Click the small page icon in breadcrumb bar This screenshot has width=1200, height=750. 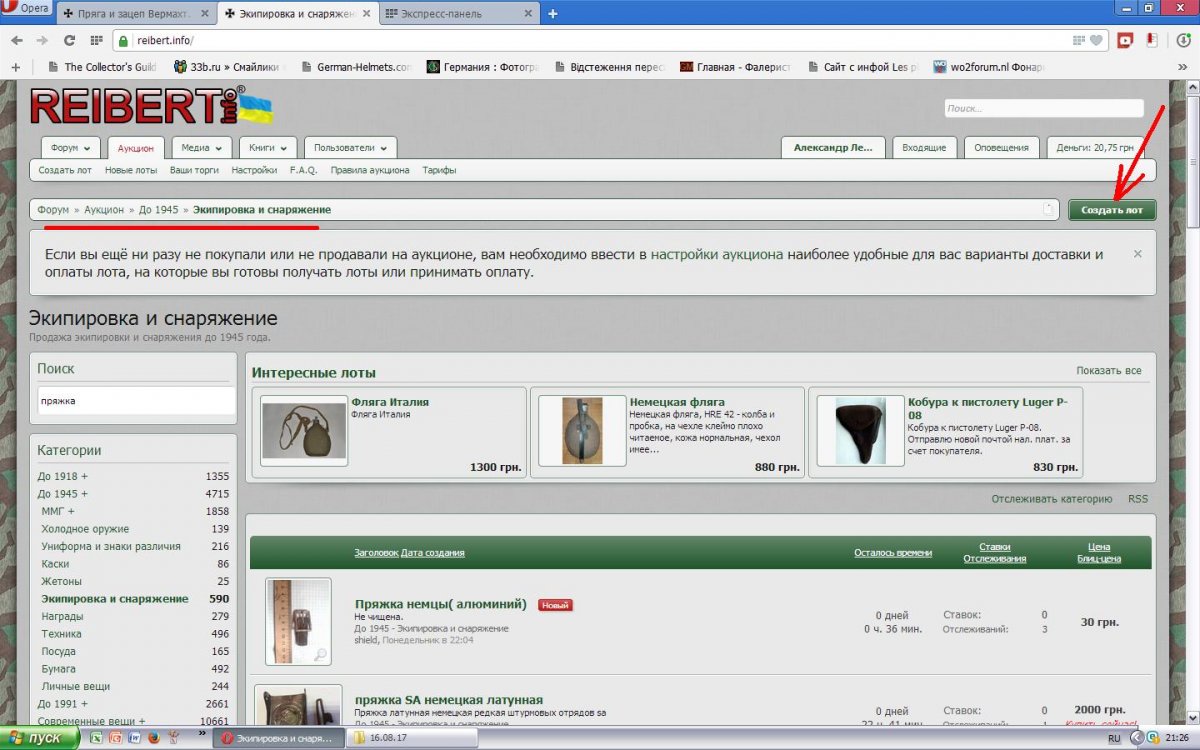1048,210
